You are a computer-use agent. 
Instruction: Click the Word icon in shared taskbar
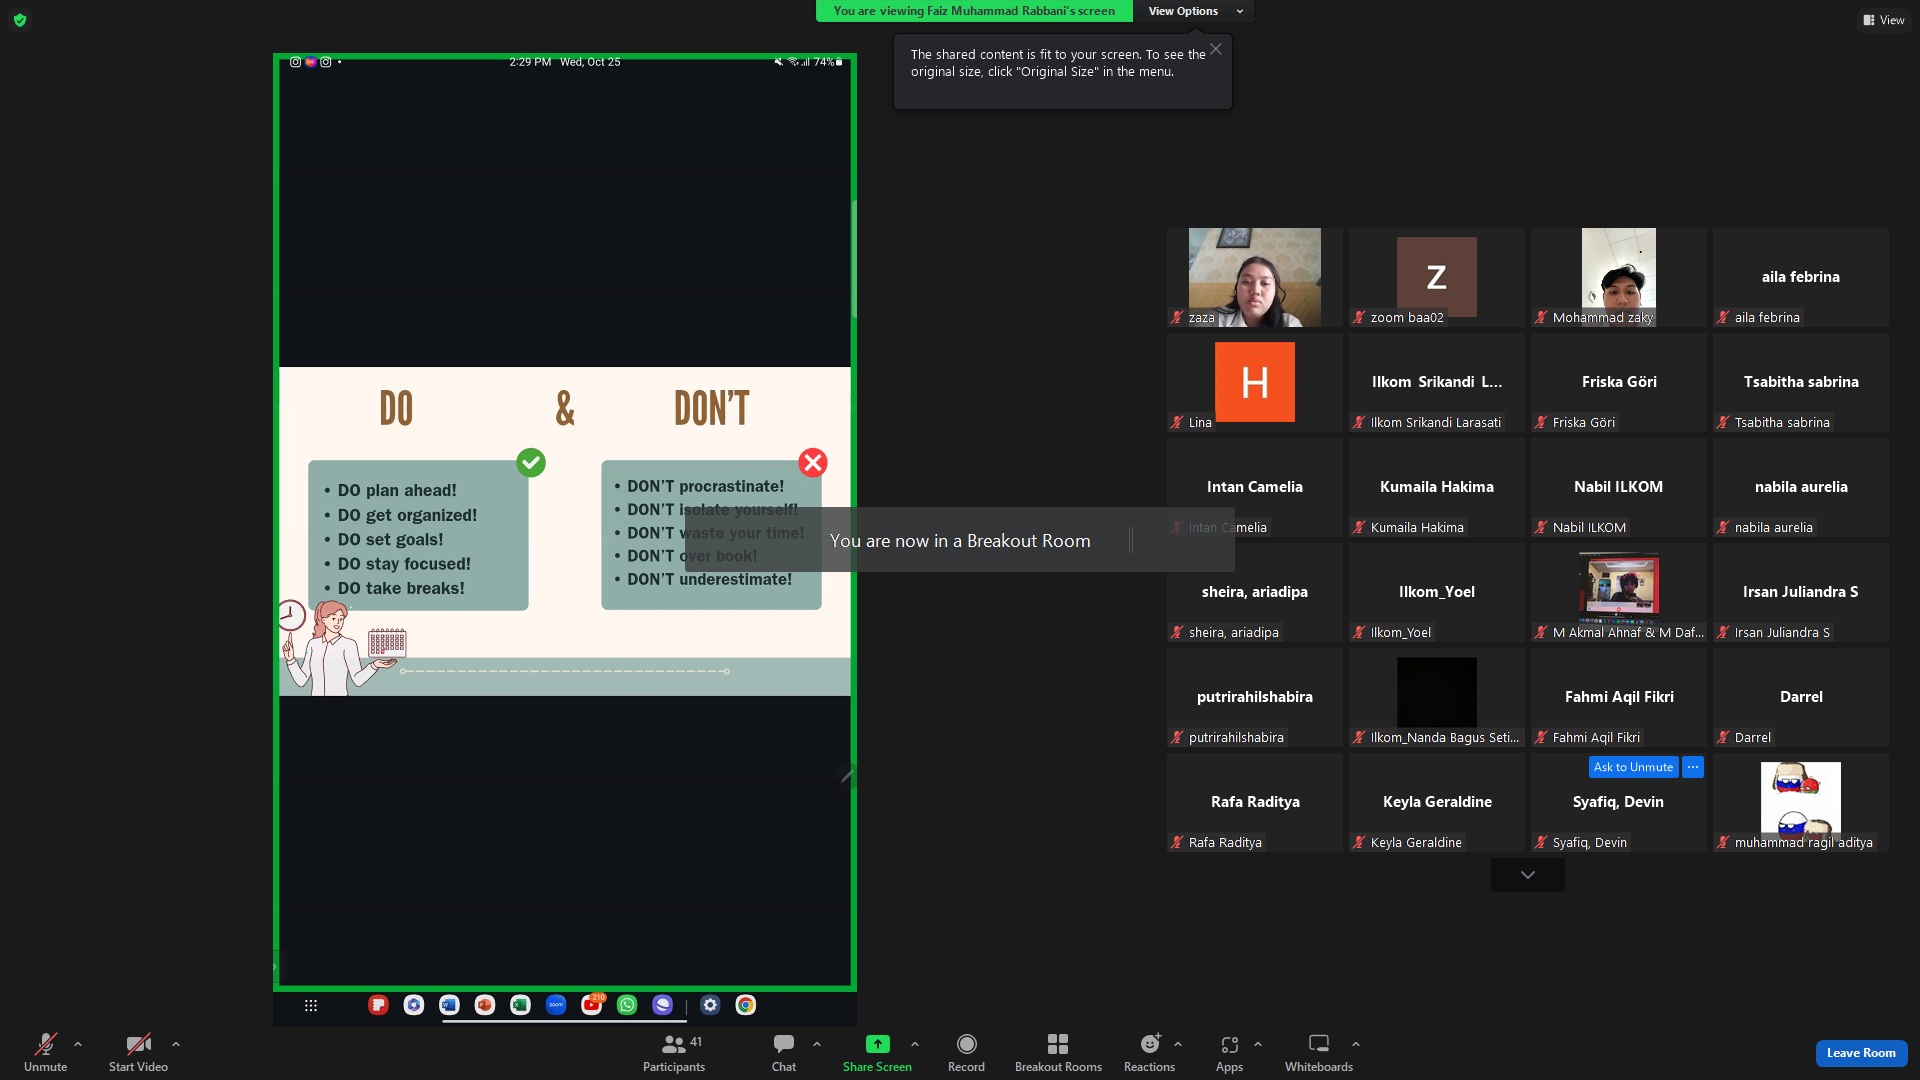click(449, 1005)
